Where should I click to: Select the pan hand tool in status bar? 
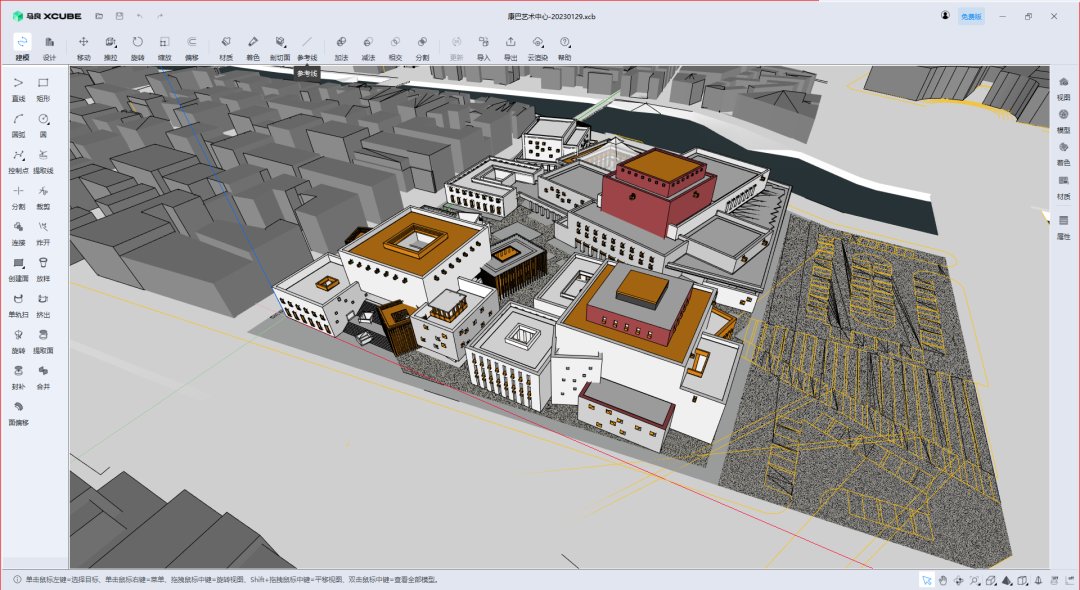point(942,580)
